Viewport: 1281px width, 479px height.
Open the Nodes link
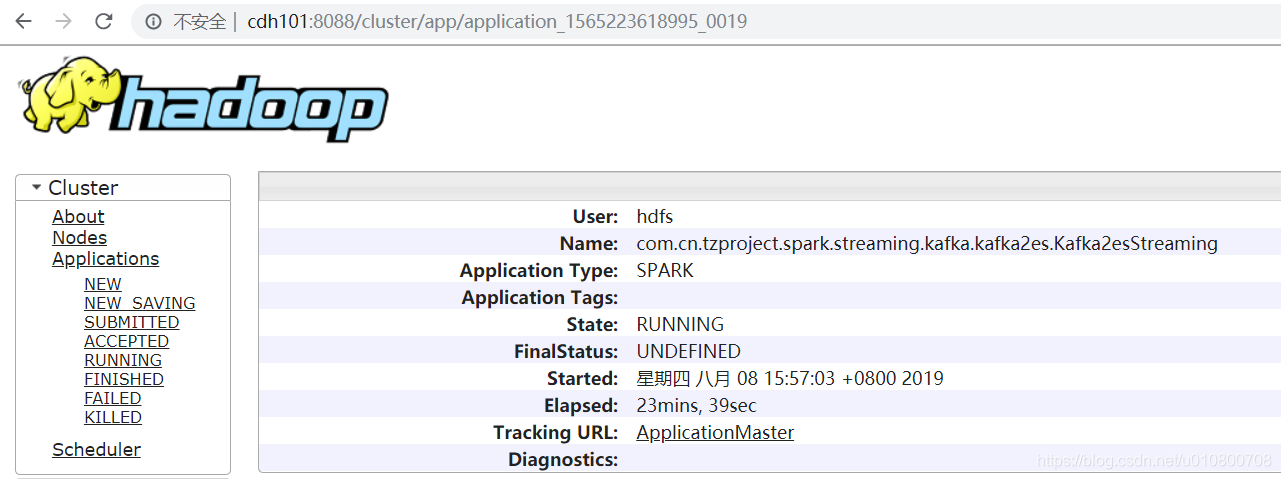[x=79, y=238]
